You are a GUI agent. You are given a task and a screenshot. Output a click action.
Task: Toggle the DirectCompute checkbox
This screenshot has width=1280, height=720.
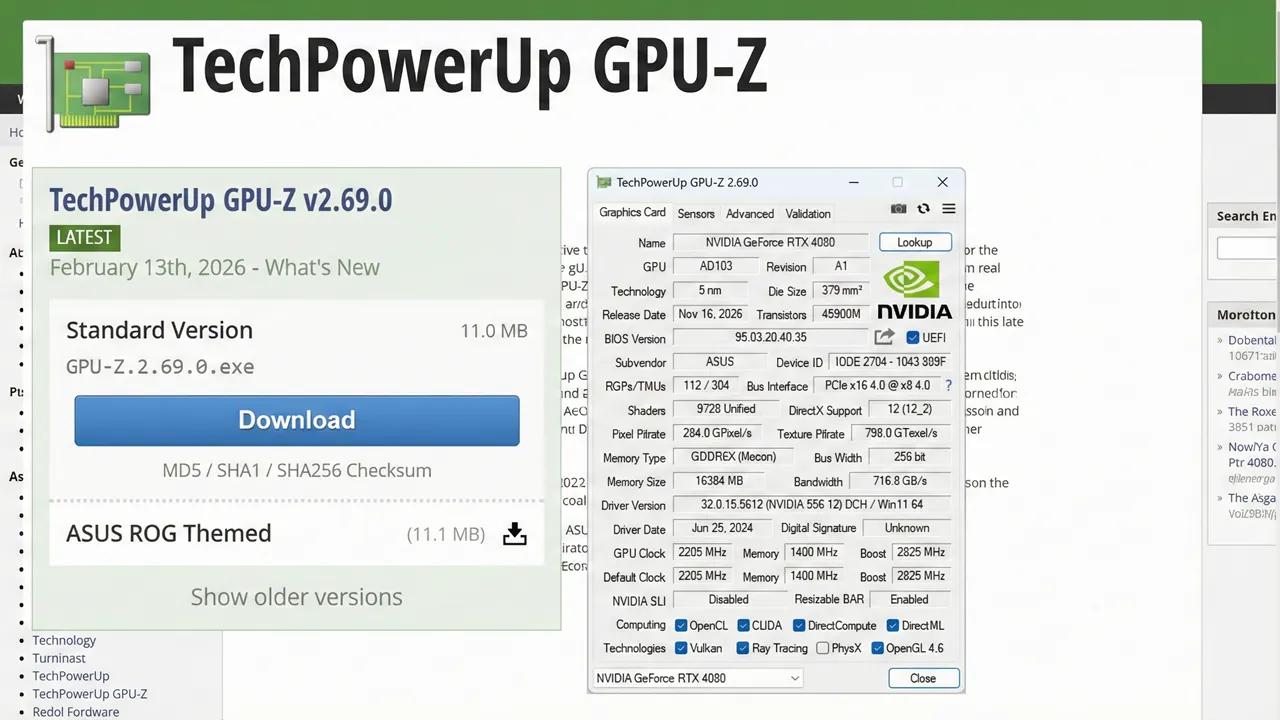pos(799,626)
